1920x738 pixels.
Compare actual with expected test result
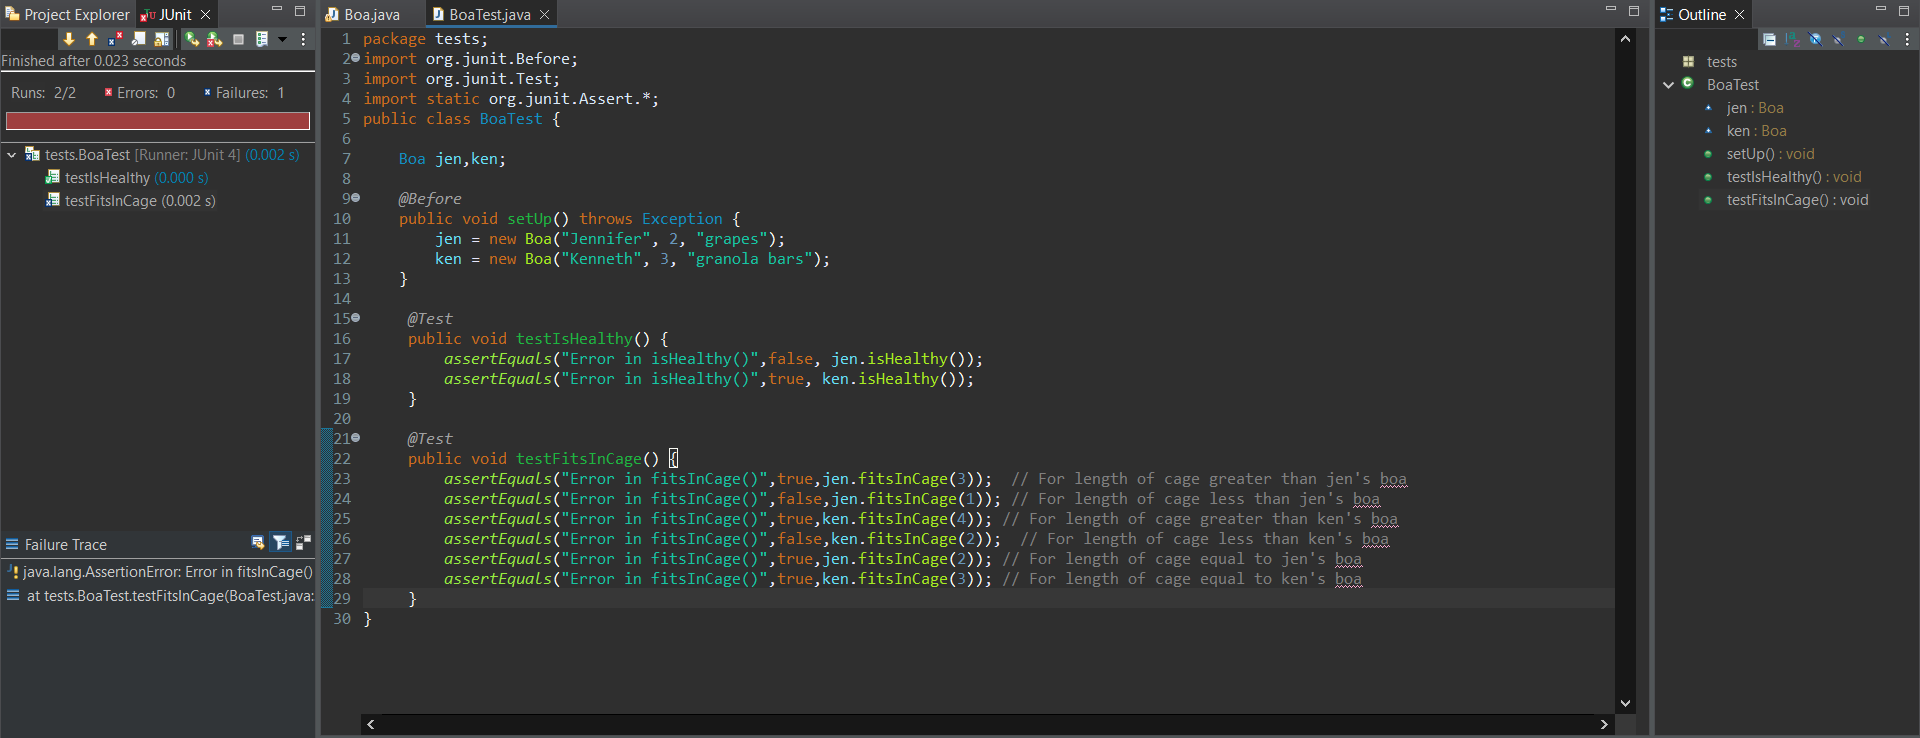pyautogui.click(x=258, y=543)
